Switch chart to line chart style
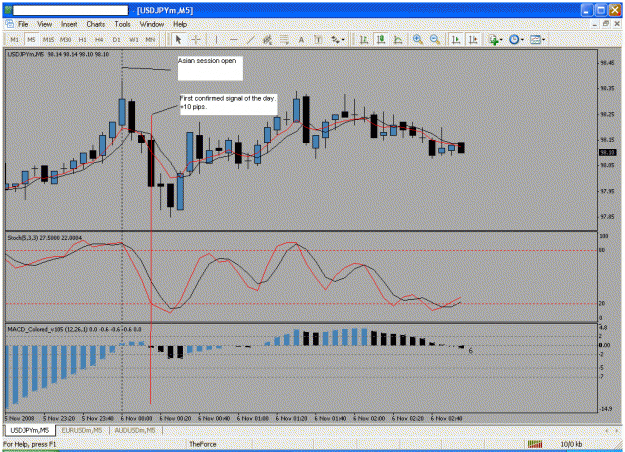 pos(397,39)
